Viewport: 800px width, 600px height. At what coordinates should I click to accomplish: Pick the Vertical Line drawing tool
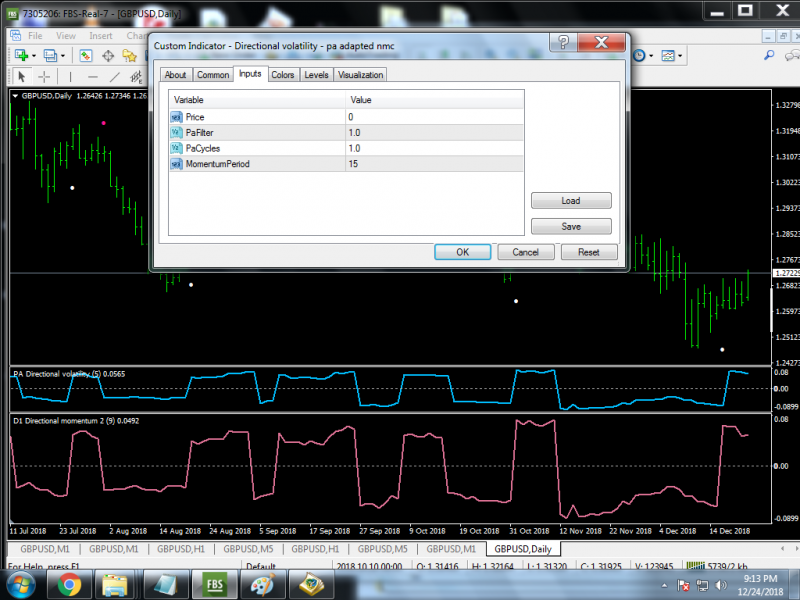[x=70, y=77]
